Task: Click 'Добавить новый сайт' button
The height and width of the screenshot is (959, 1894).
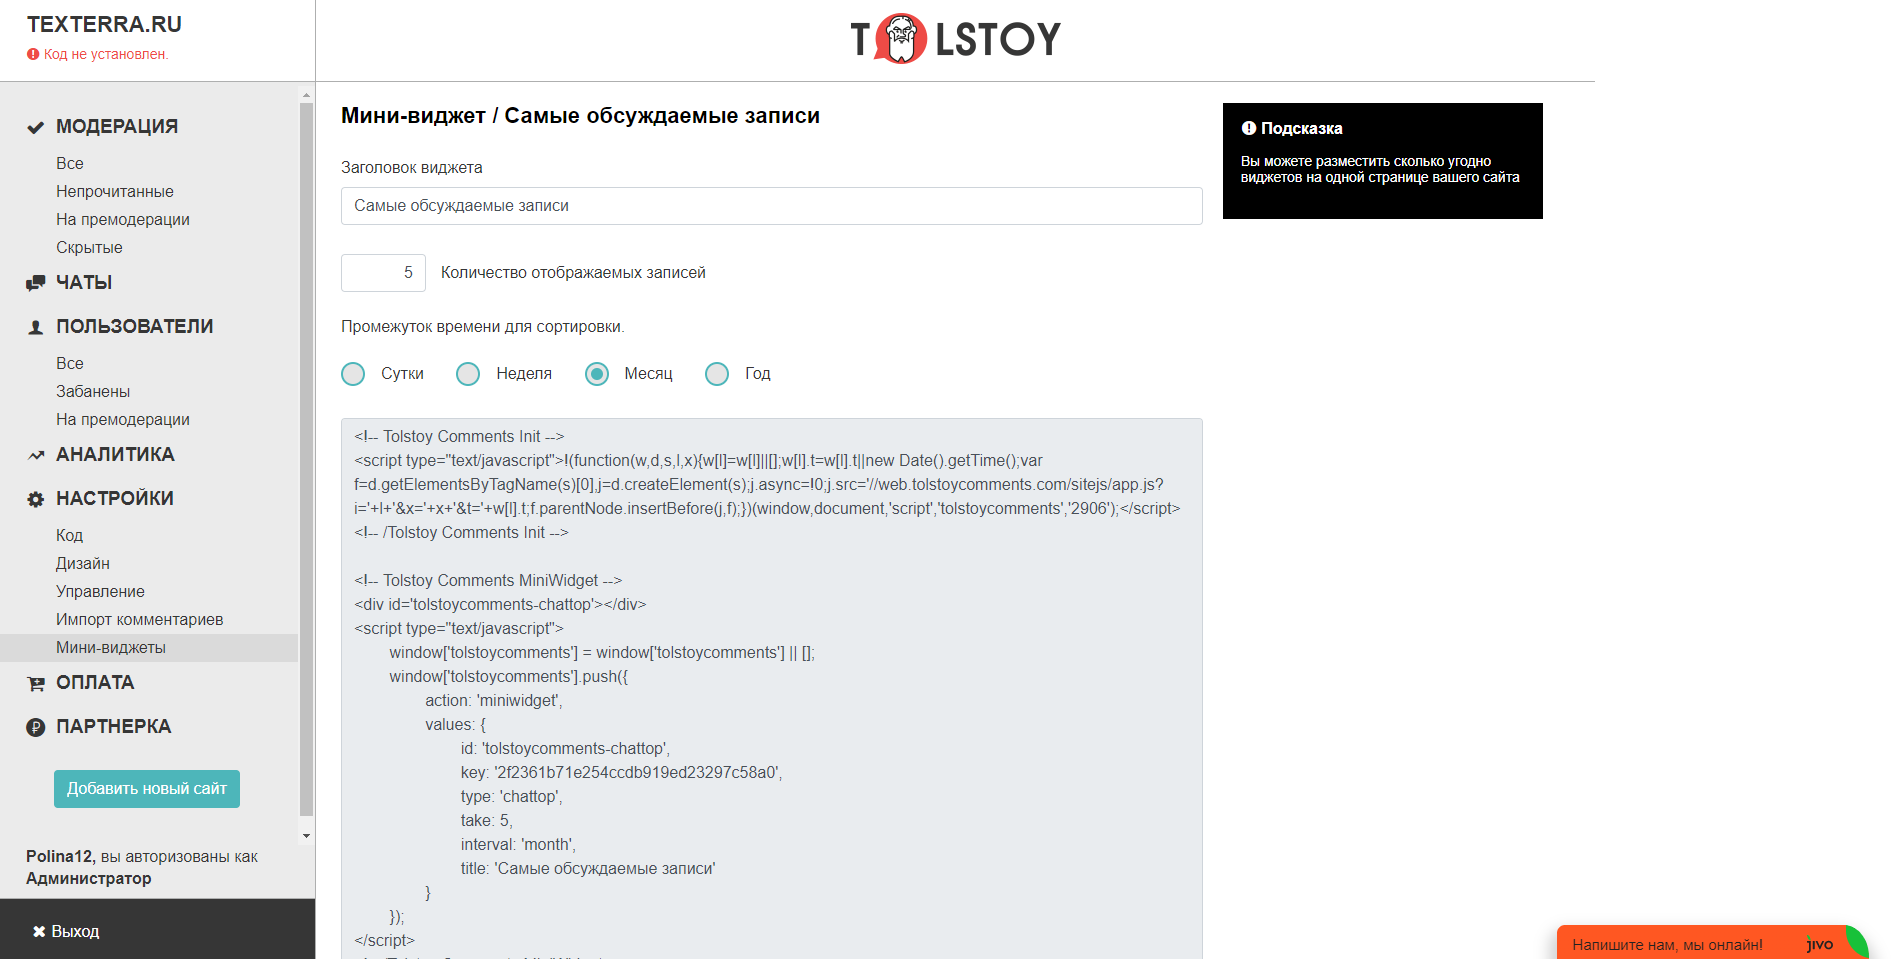Action: point(147,789)
